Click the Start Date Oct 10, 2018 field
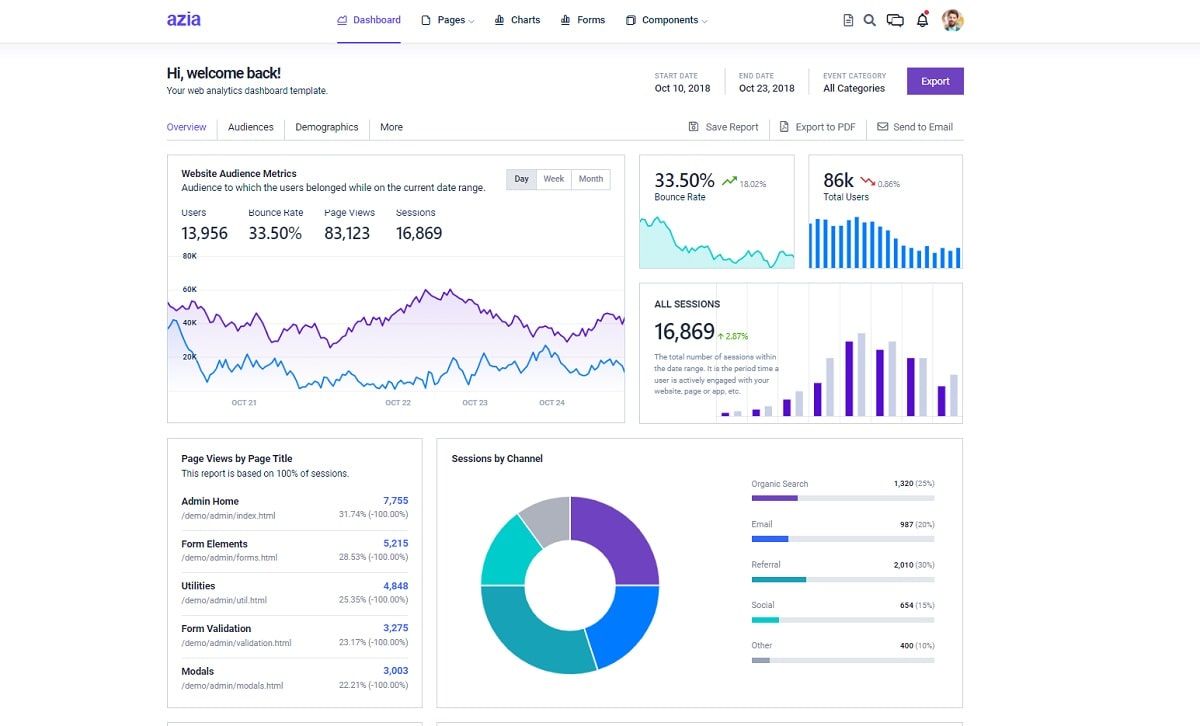Screen dimensions: 1200x726 pyautogui.click(x=682, y=88)
